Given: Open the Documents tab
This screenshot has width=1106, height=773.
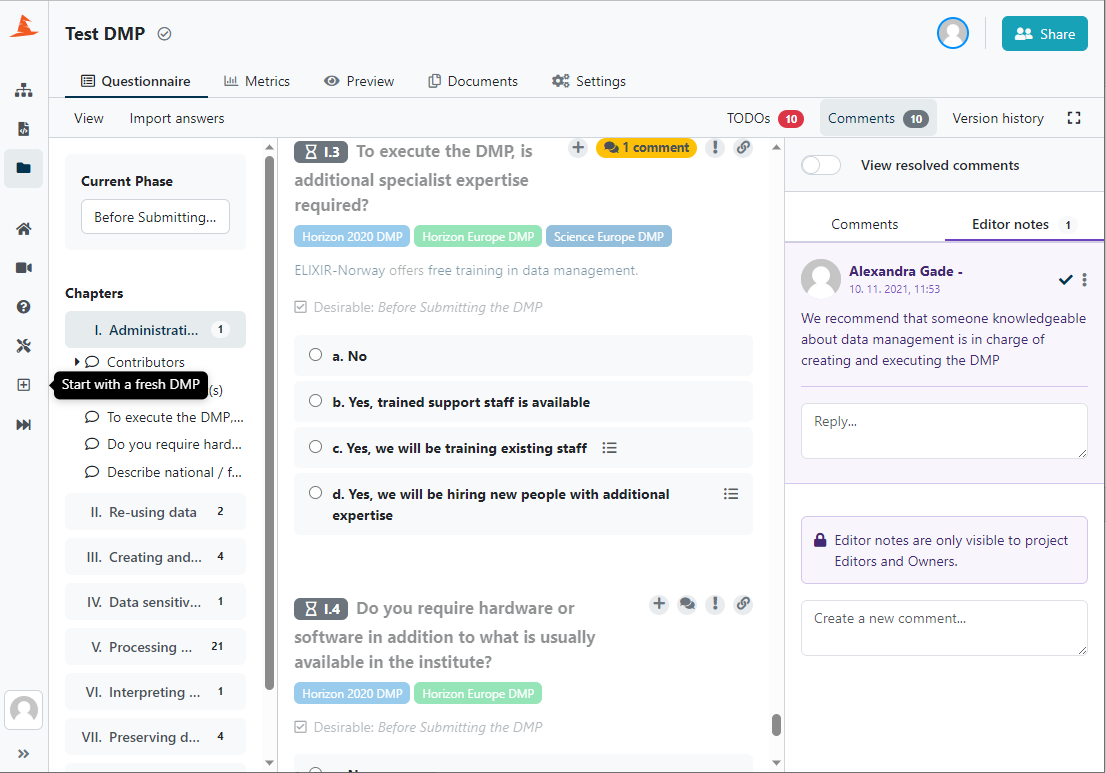Looking at the screenshot, I should click(473, 81).
